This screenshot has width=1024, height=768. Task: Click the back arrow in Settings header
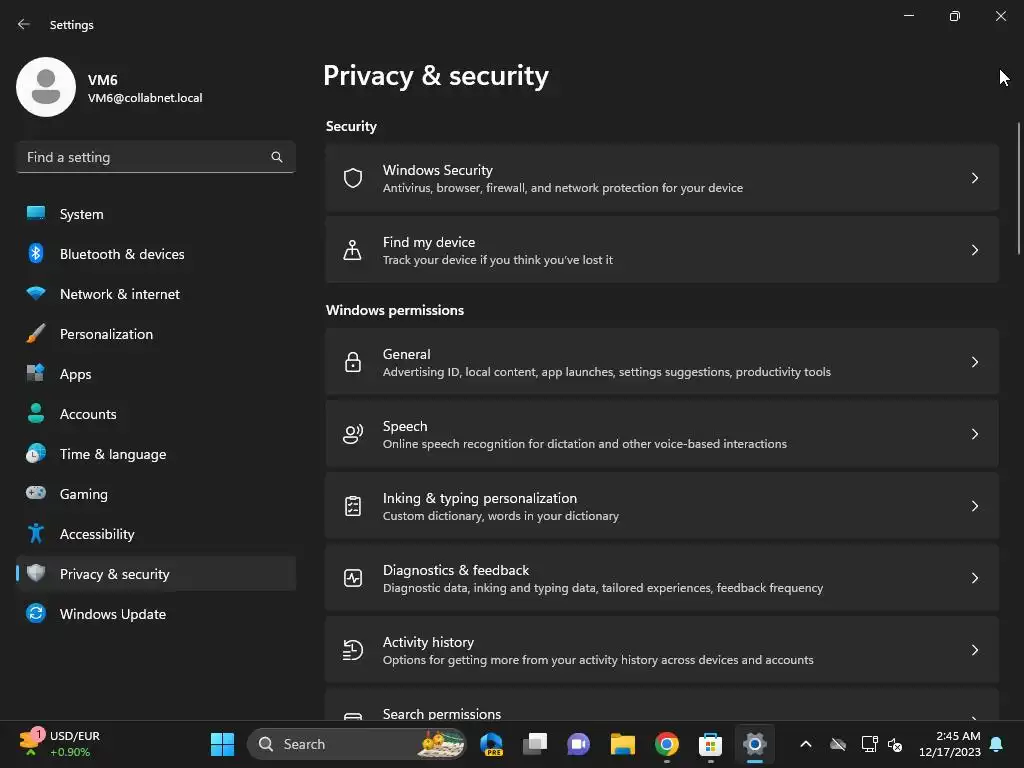(24, 24)
